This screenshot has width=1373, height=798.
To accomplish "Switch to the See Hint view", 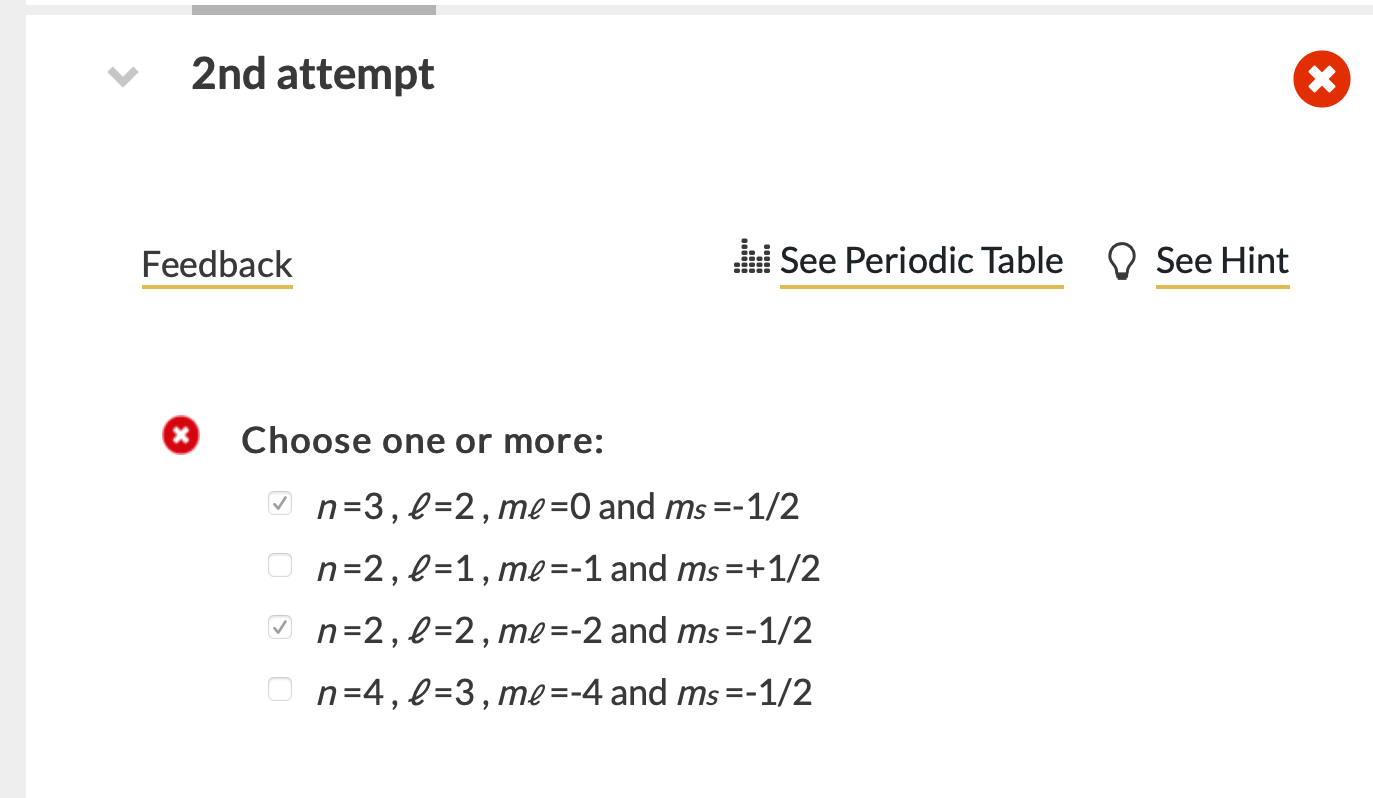I will coord(1222,260).
